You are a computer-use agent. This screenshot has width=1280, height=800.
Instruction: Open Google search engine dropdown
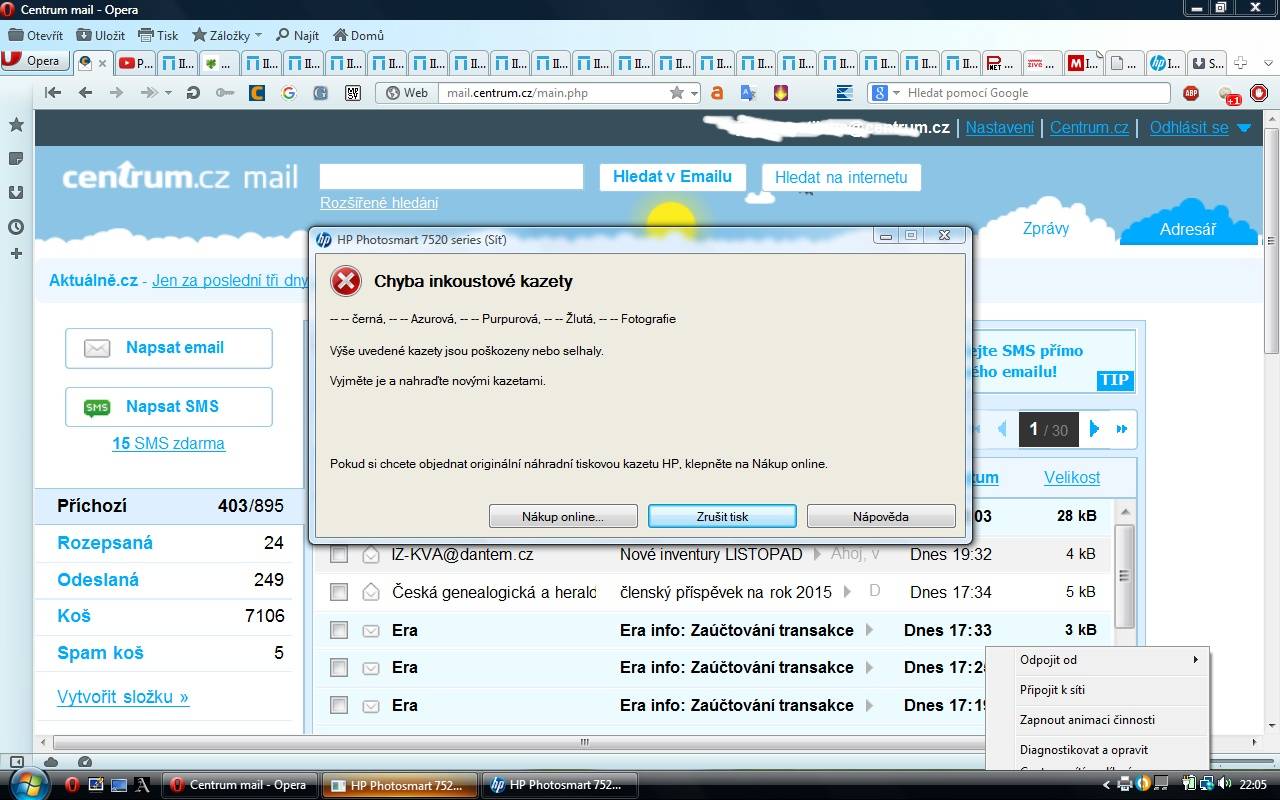point(886,93)
